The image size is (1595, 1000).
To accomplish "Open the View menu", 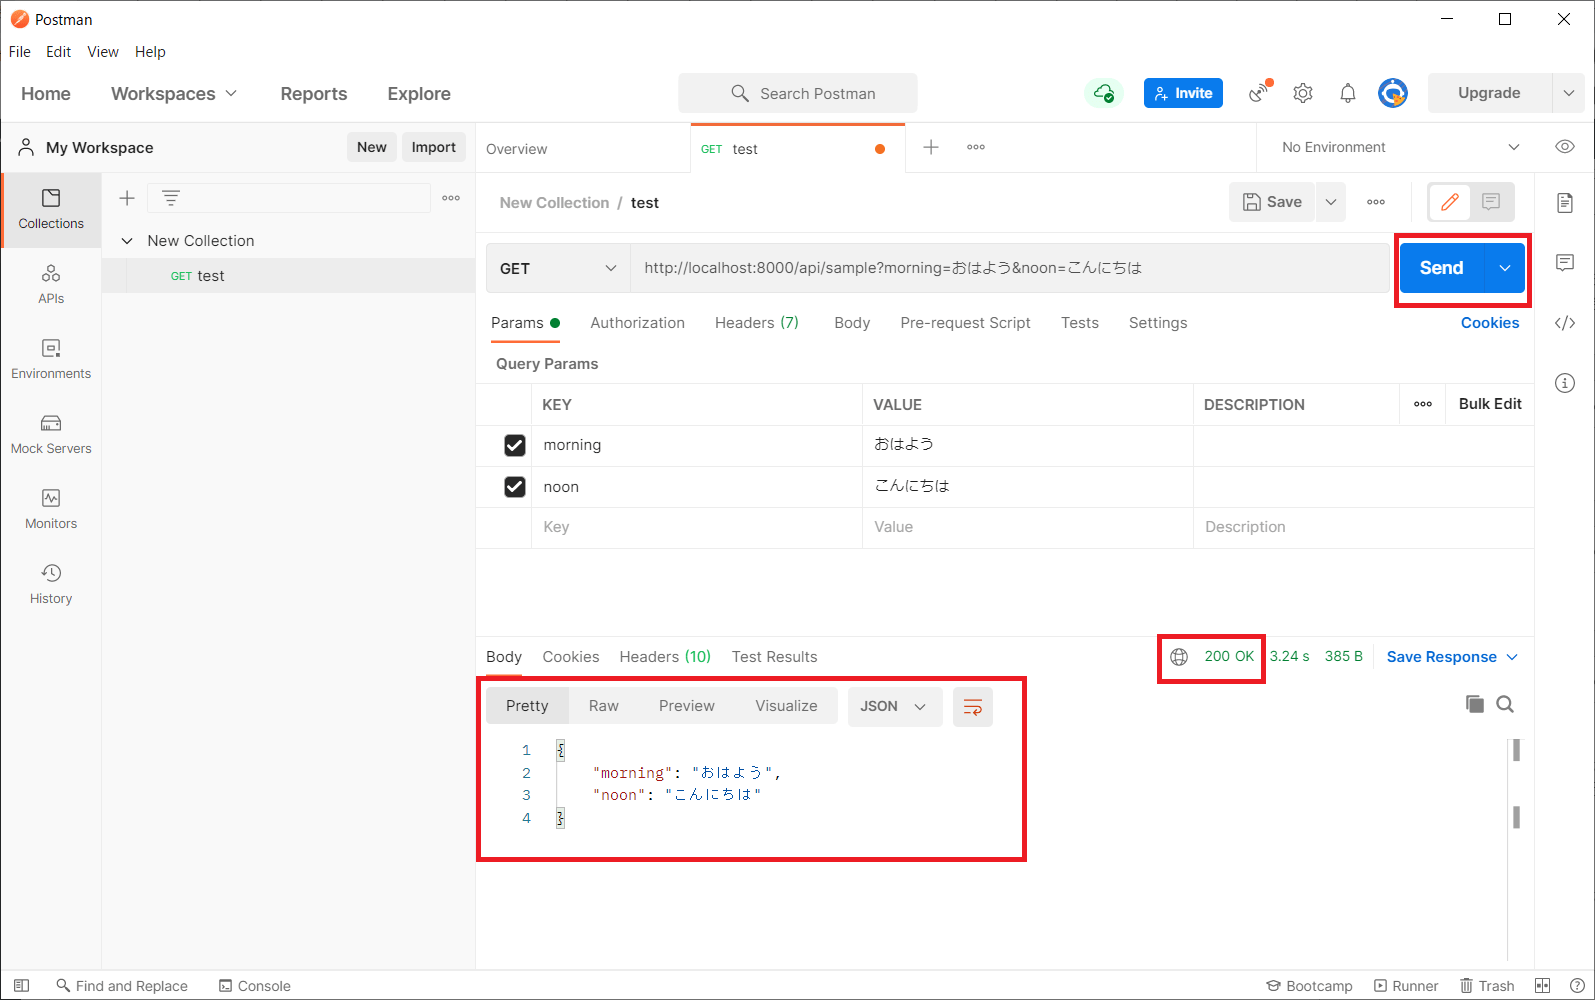I will 103,52.
